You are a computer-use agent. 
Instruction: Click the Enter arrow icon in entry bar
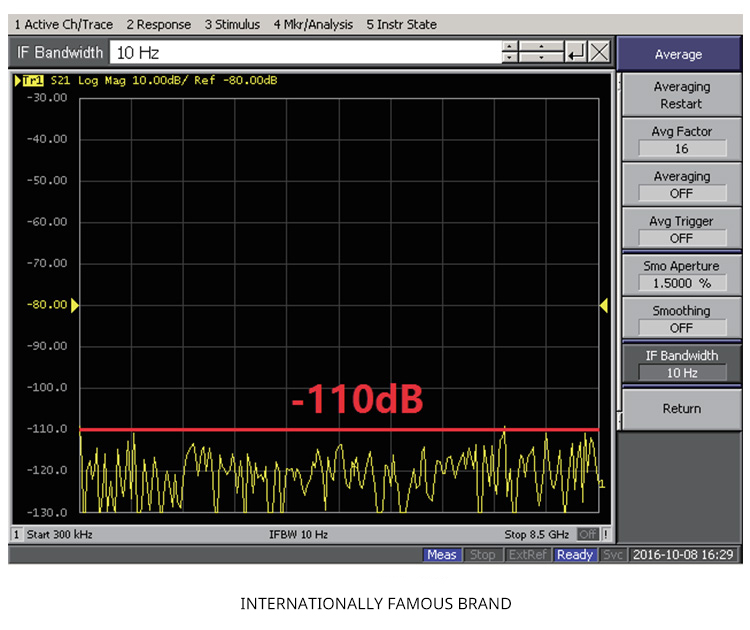pyautogui.click(x=576, y=53)
